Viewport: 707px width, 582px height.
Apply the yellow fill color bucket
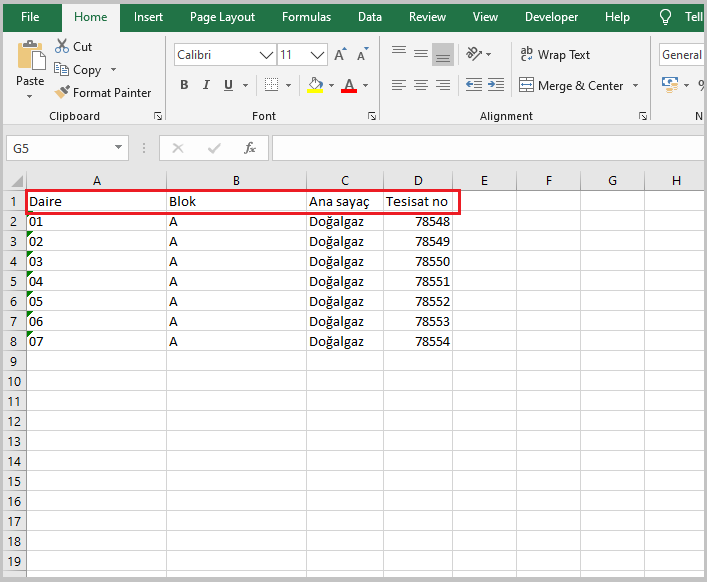click(315, 85)
